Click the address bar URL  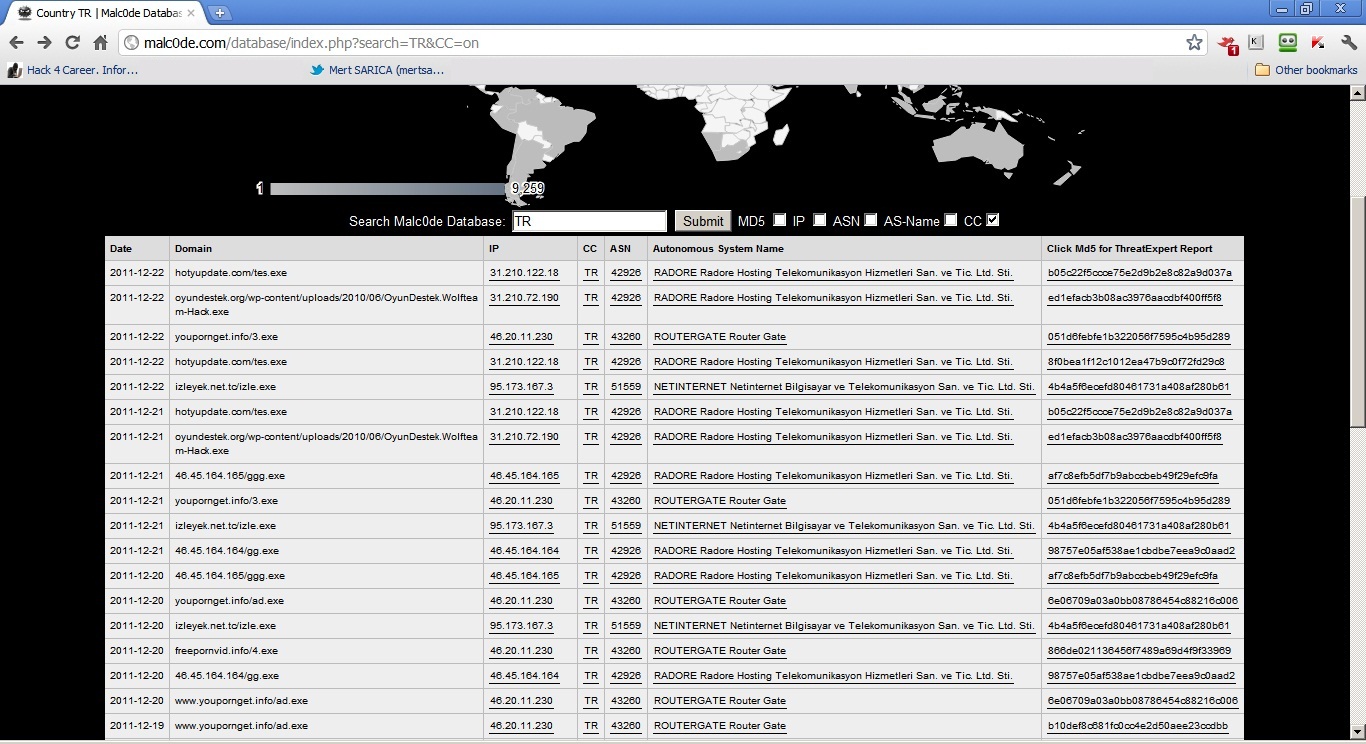point(311,43)
